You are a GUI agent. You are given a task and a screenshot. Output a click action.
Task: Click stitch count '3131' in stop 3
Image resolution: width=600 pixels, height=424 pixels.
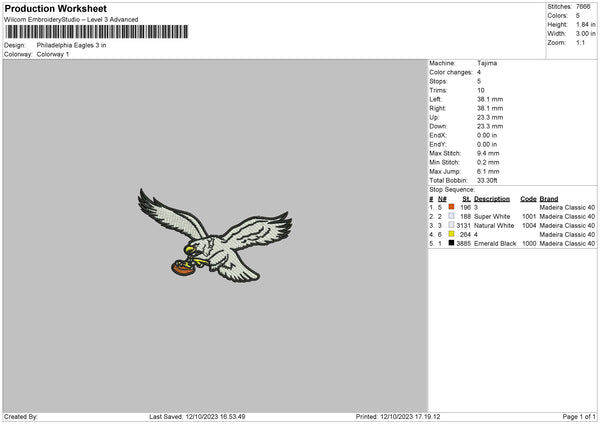click(463, 225)
